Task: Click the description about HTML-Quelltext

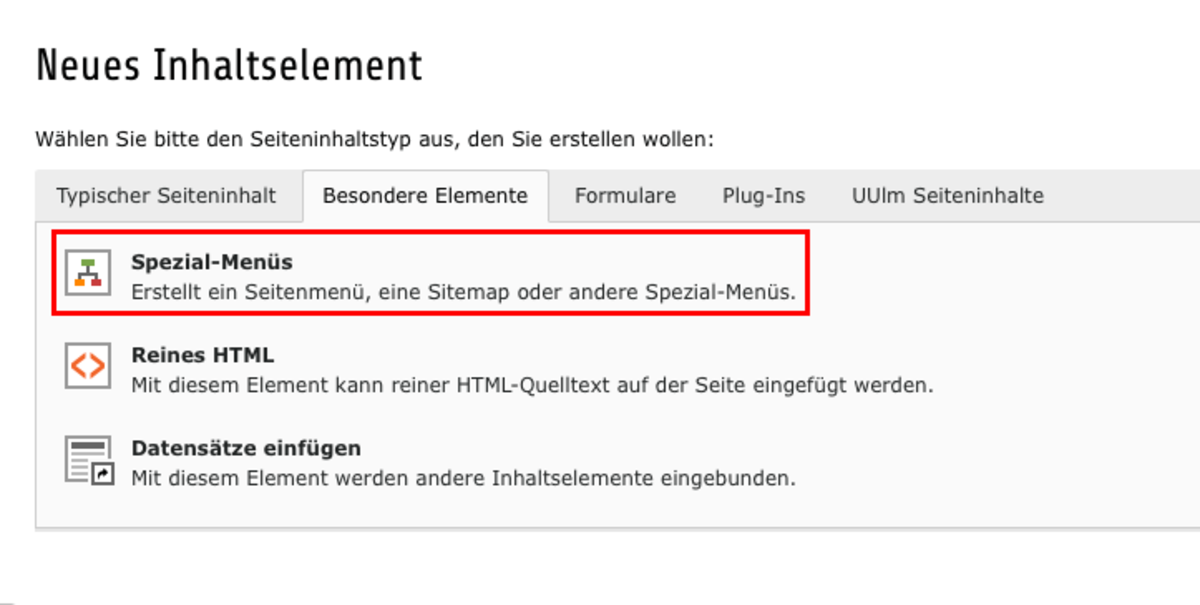Action: [x=532, y=385]
